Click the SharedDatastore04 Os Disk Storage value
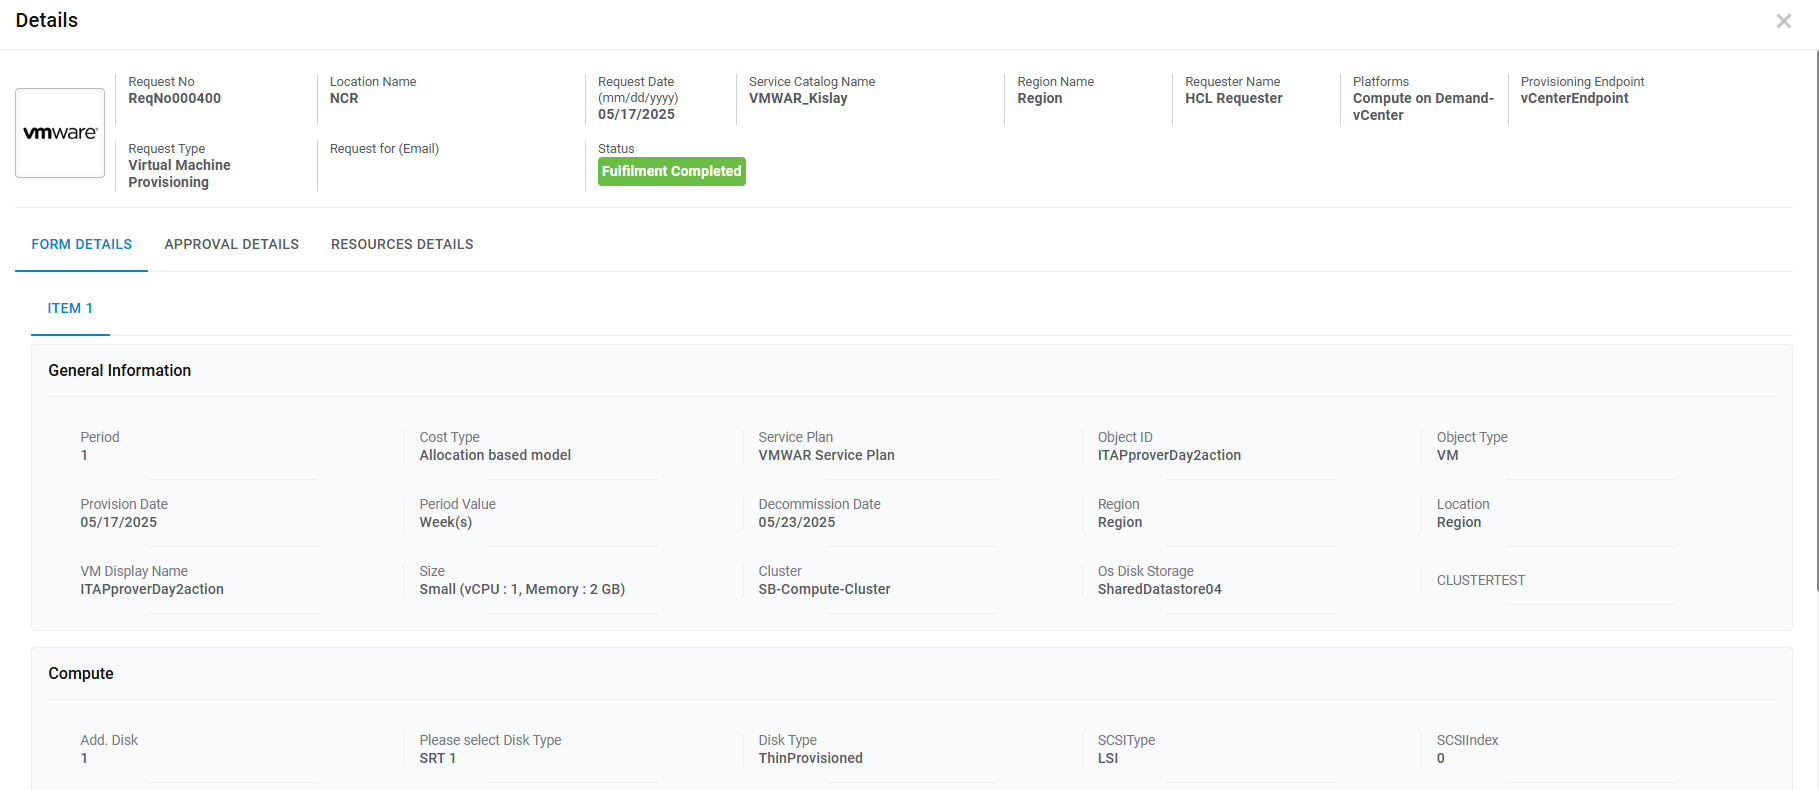Screen dimensions: 1819x790 click(1159, 589)
